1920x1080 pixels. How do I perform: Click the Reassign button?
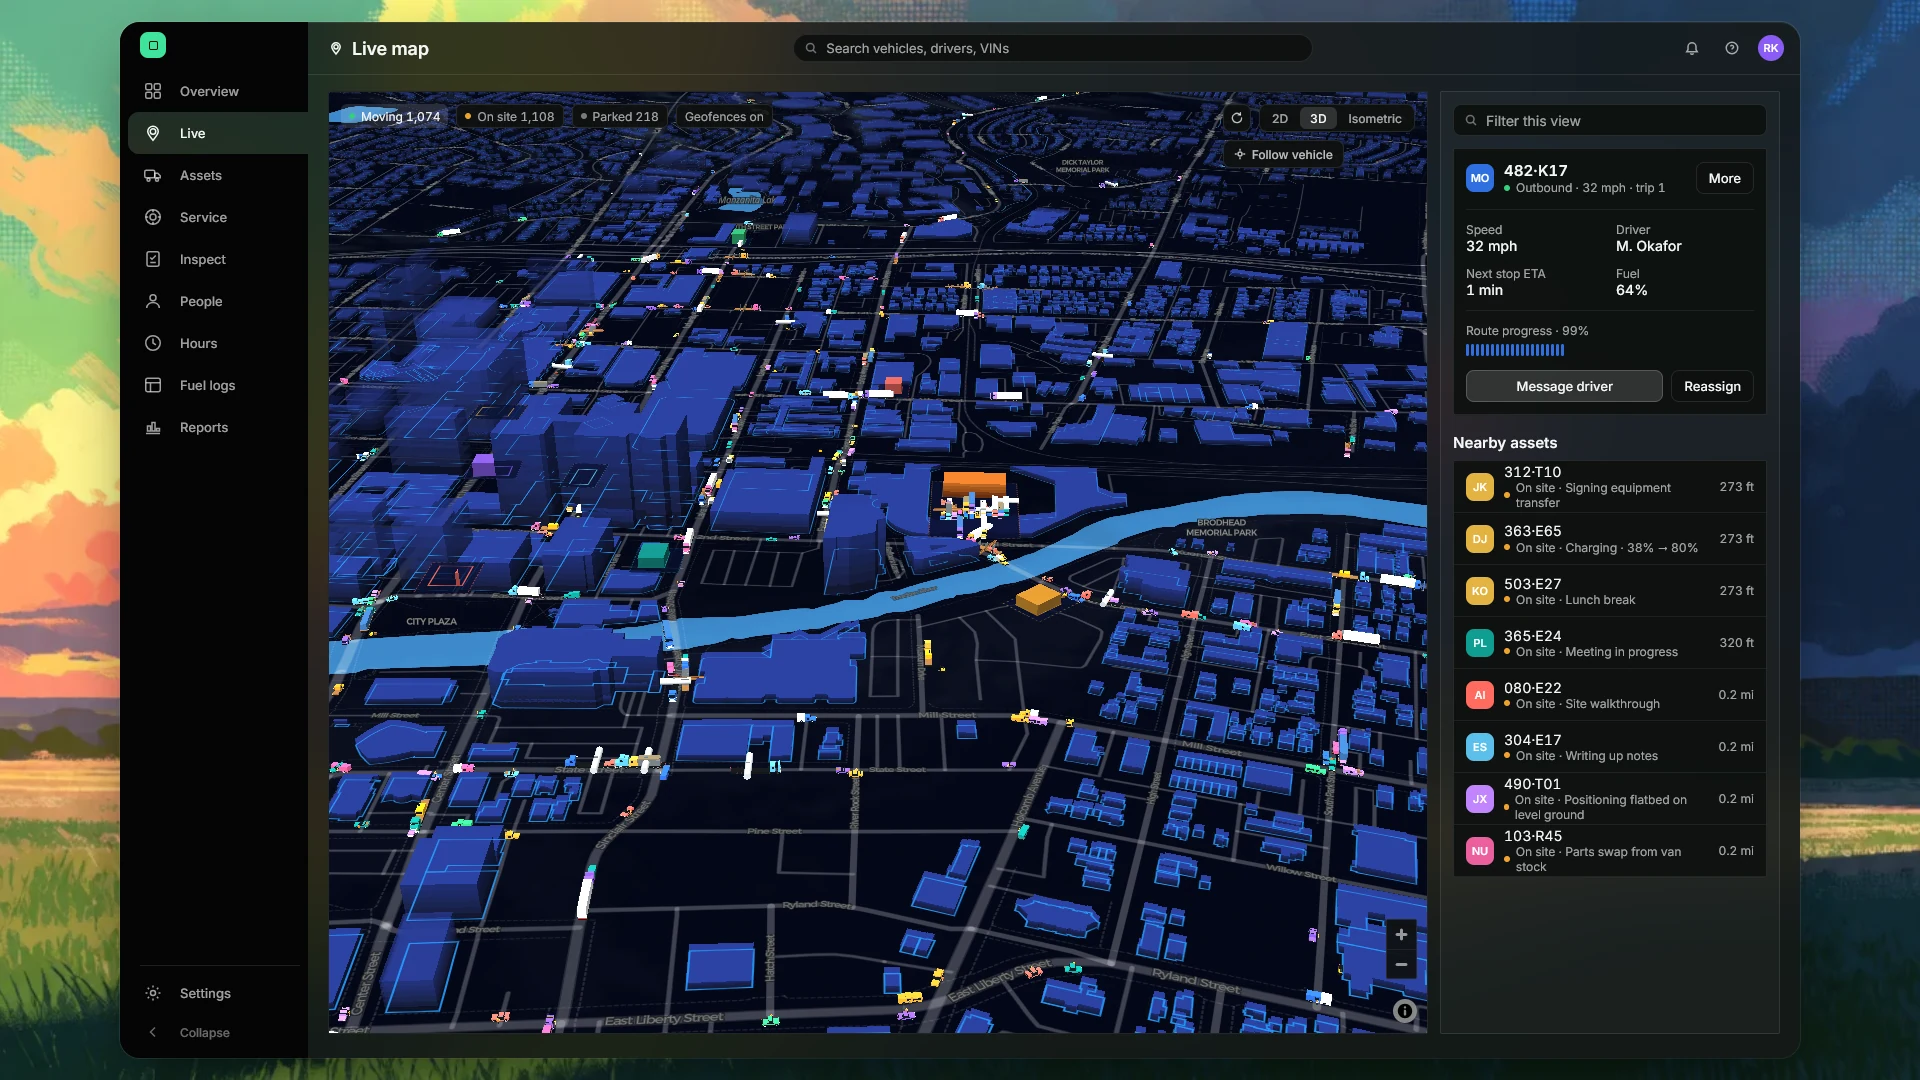1712,386
